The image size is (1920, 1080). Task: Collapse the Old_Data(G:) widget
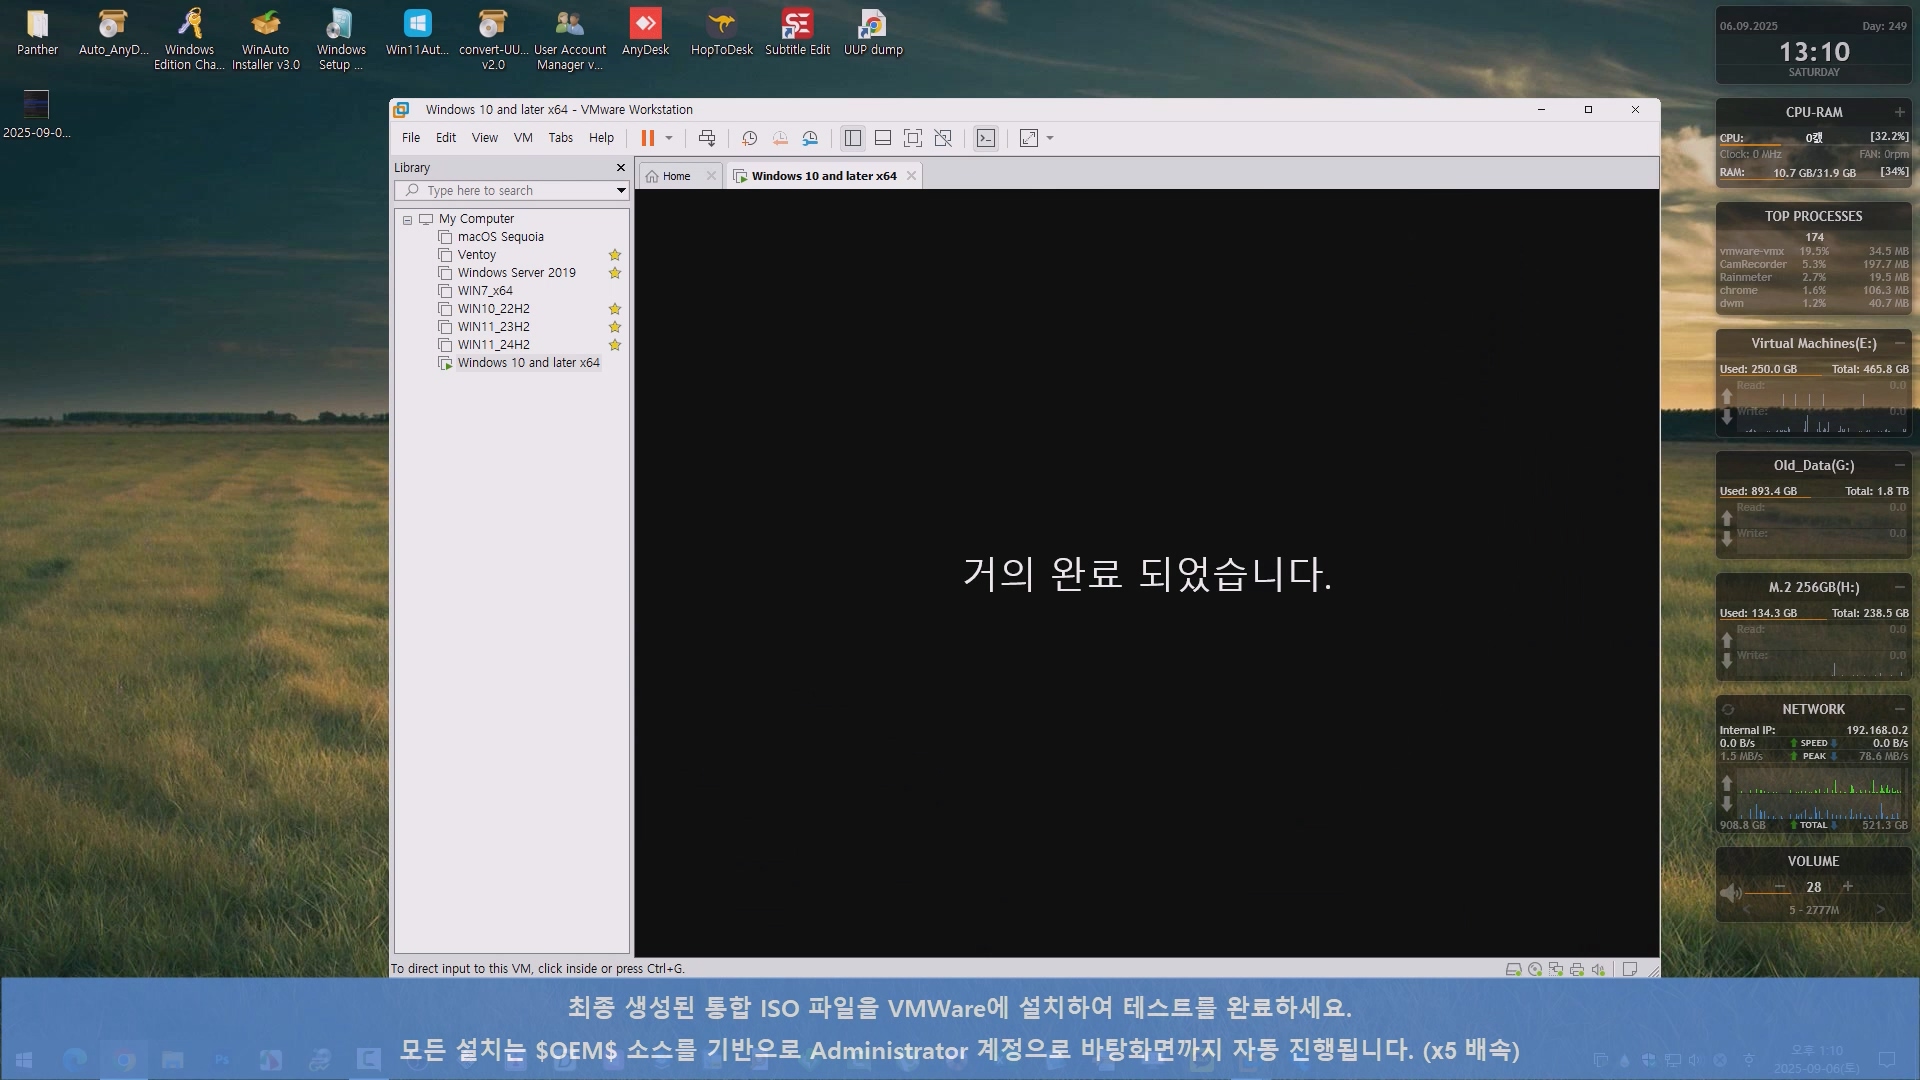[x=1899, y=465]
